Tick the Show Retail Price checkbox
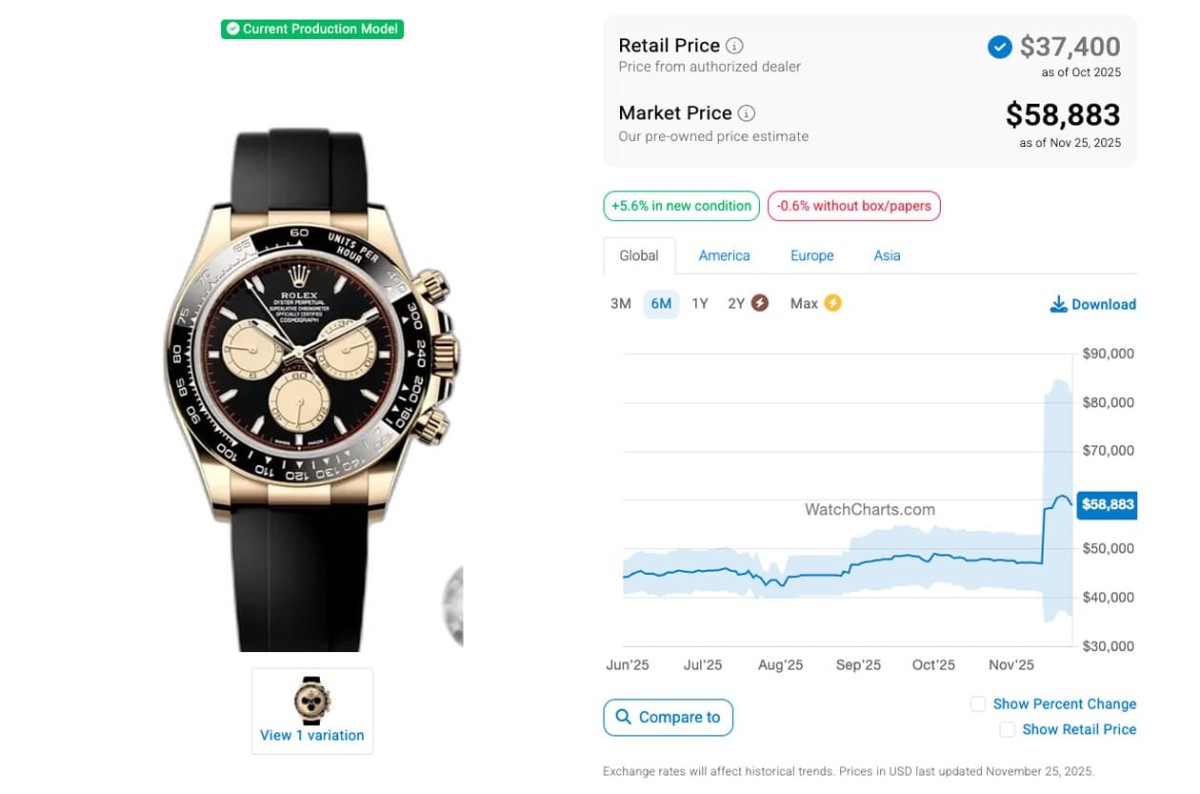Screen dimensions: 1200x794 1007,730
